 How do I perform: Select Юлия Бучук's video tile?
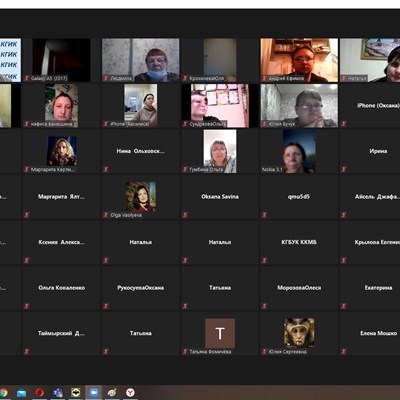[x=299, y=106]
